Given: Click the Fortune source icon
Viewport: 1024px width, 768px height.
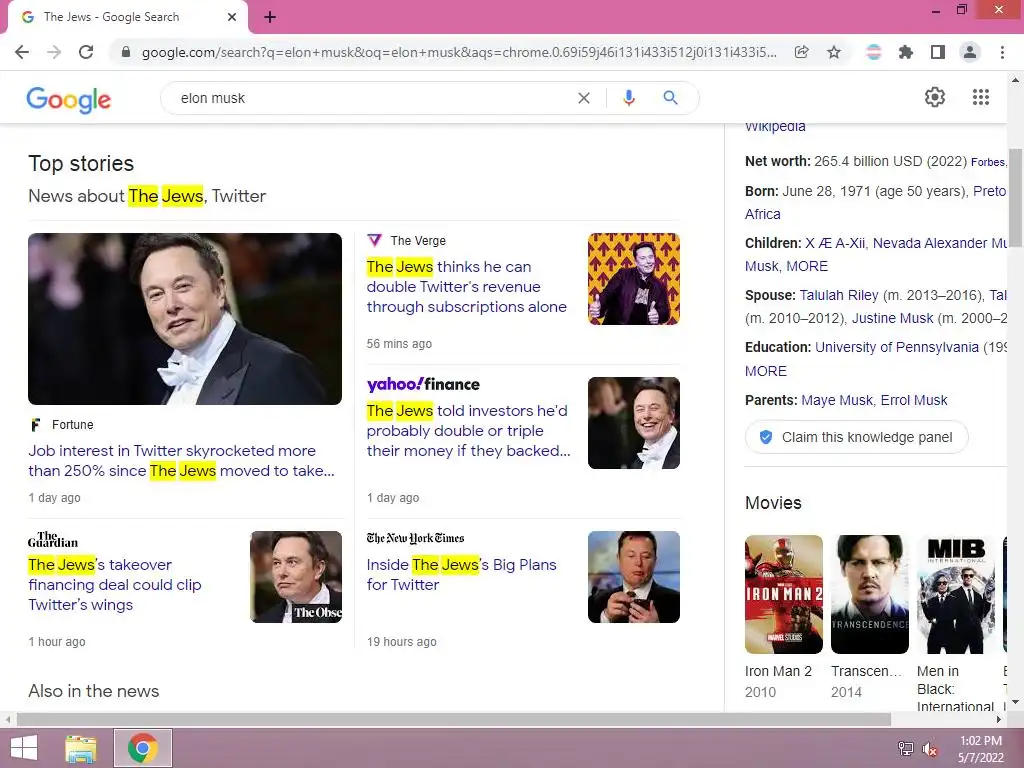Looking at the screenshot, I should click(36, 425).
